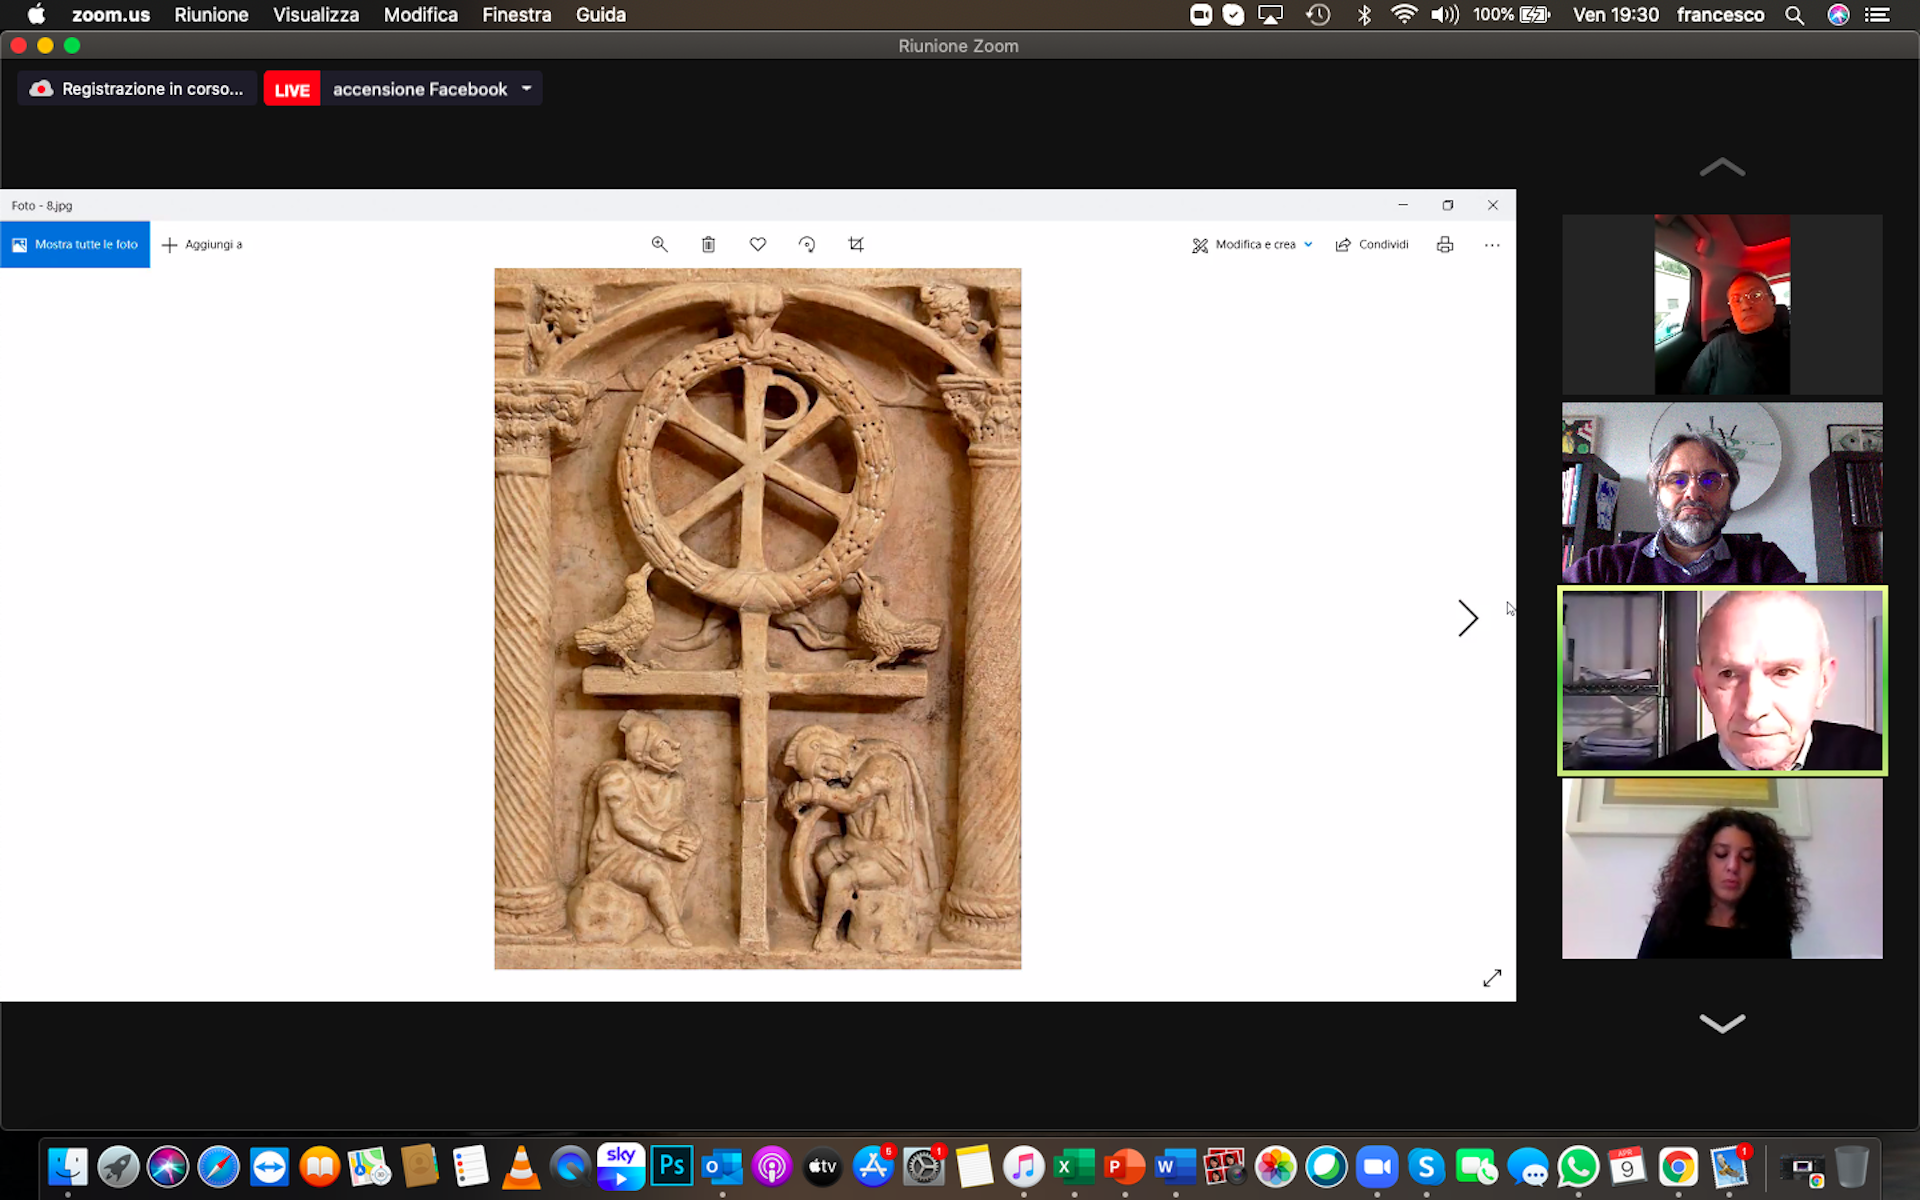Click the Wi-Fi icon in menu bar
This screenshot has height=1200, width=1920.
tap(1404, 15)
